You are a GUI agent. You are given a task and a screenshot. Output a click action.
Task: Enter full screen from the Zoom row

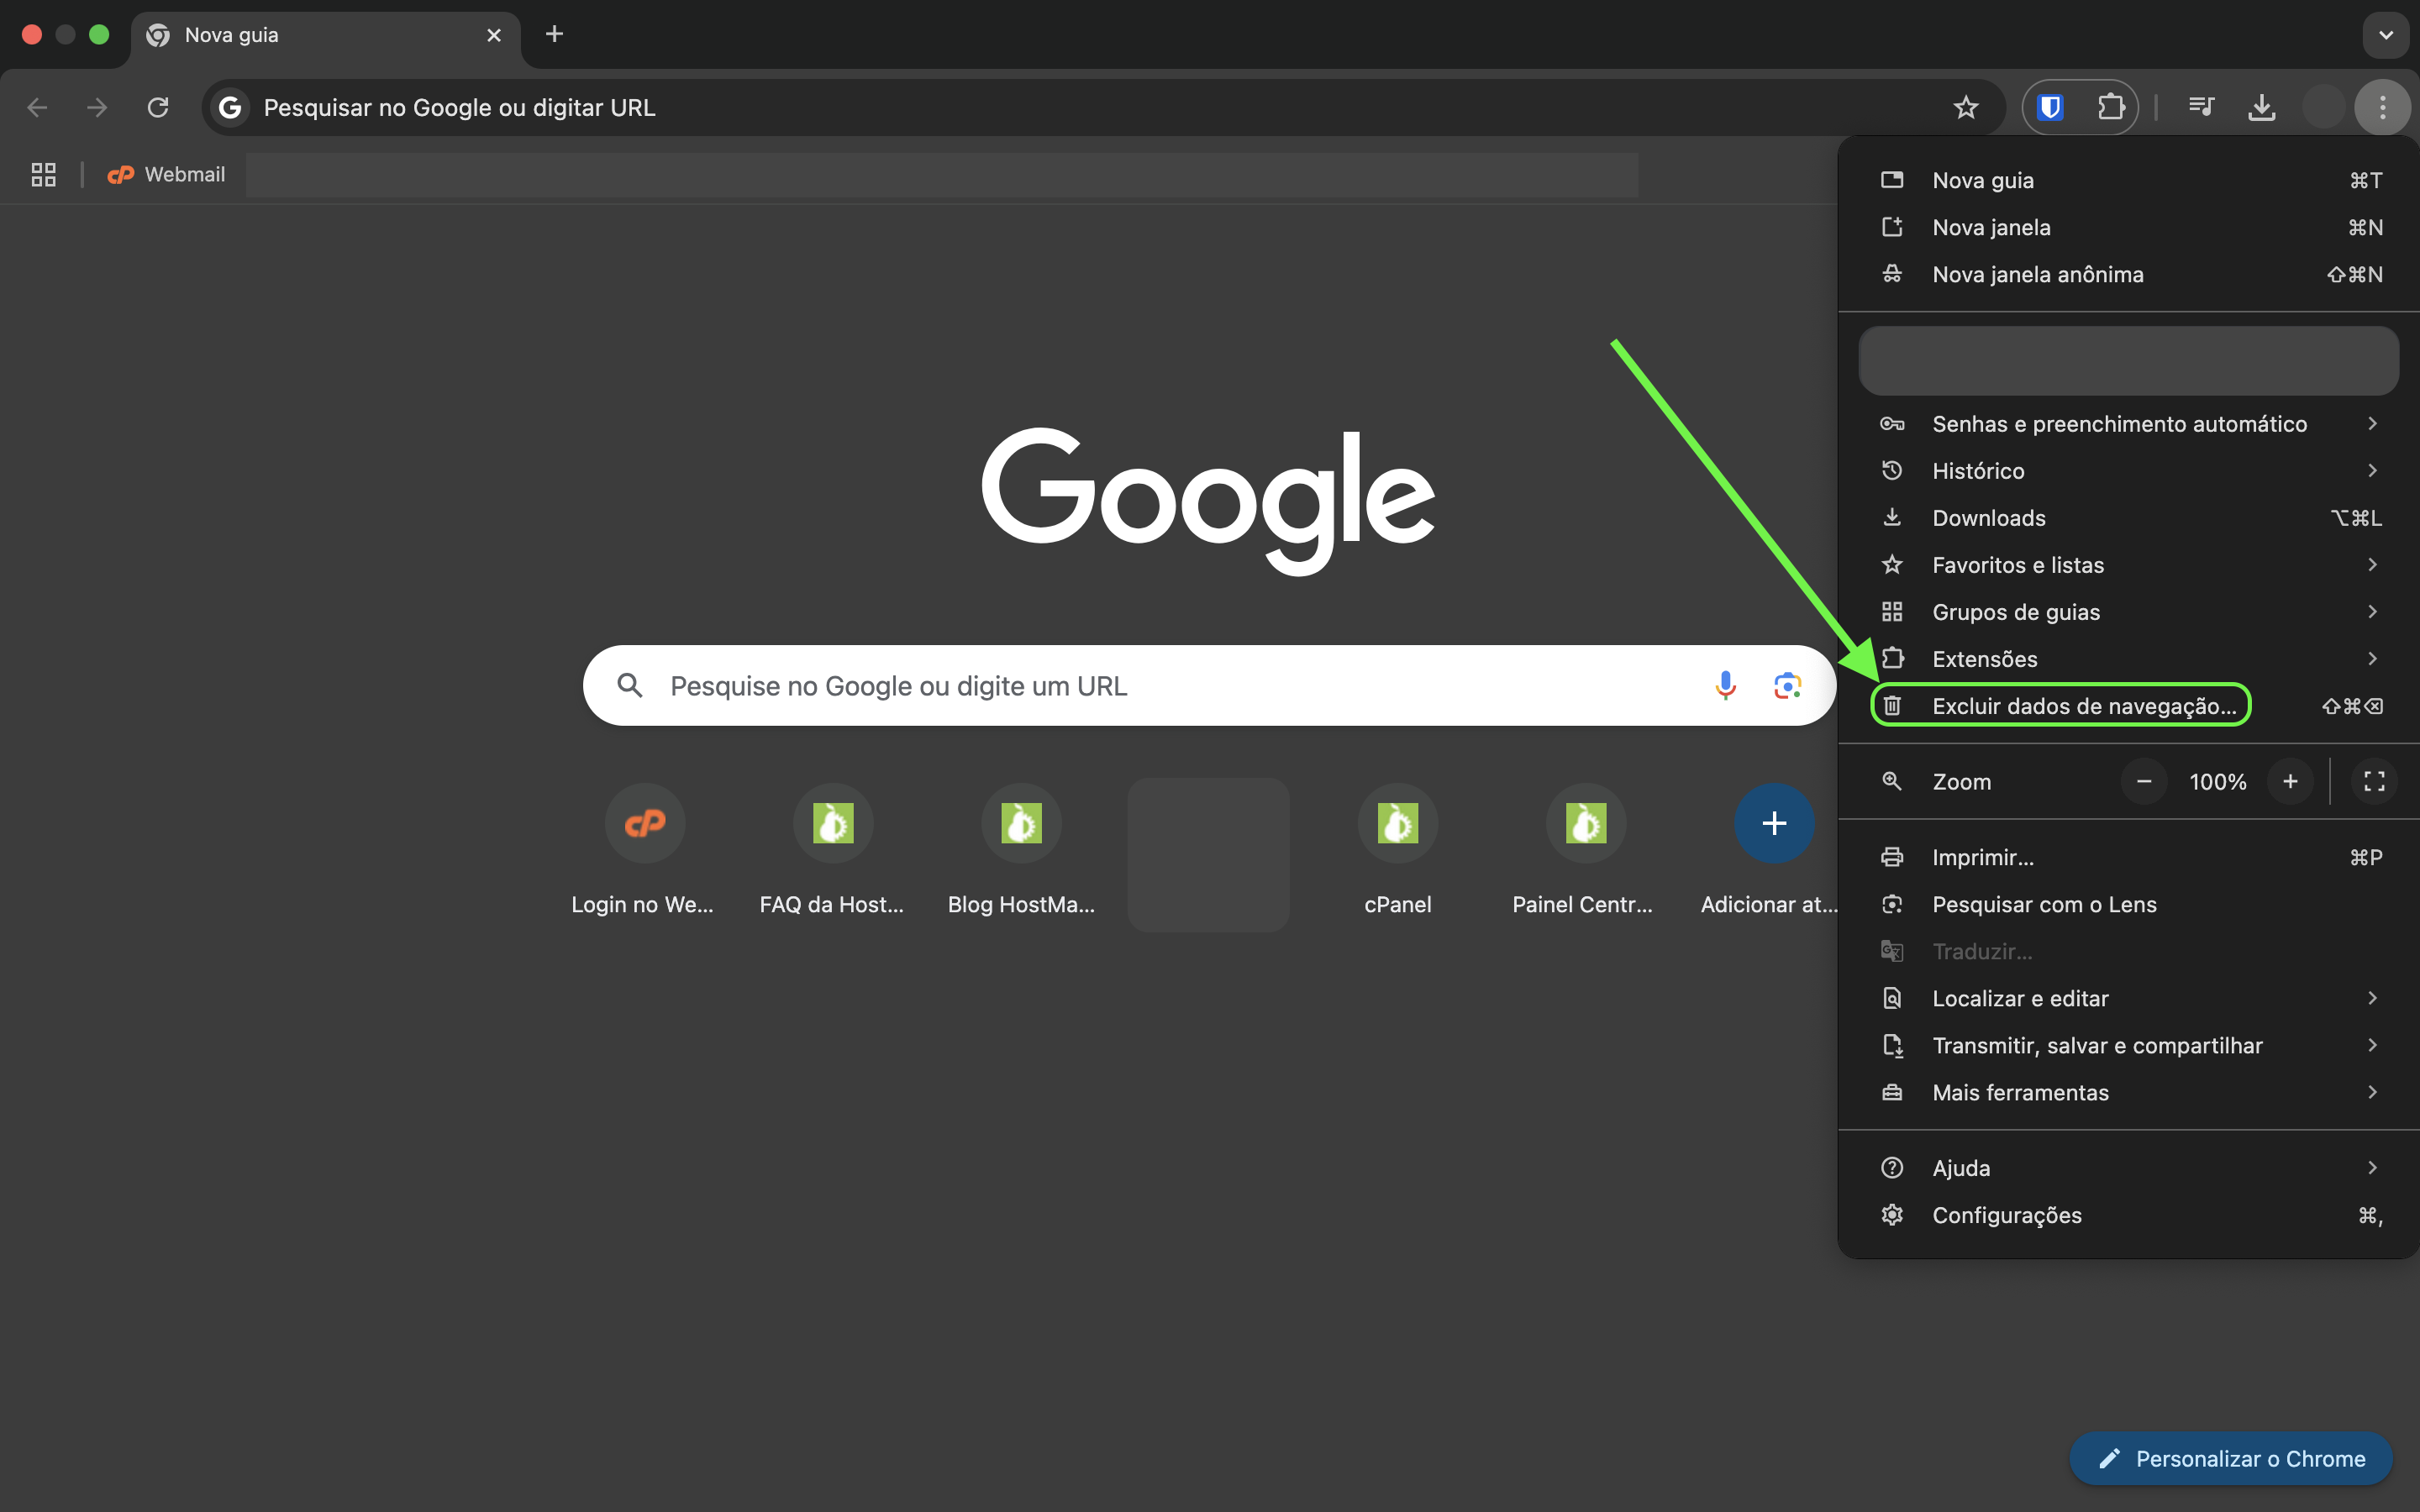click(2374, 782)
